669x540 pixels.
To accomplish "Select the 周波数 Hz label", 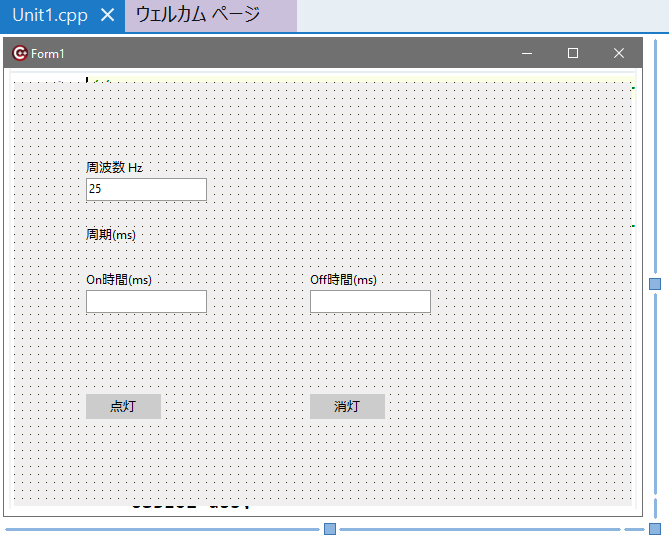I will [114, 168].
